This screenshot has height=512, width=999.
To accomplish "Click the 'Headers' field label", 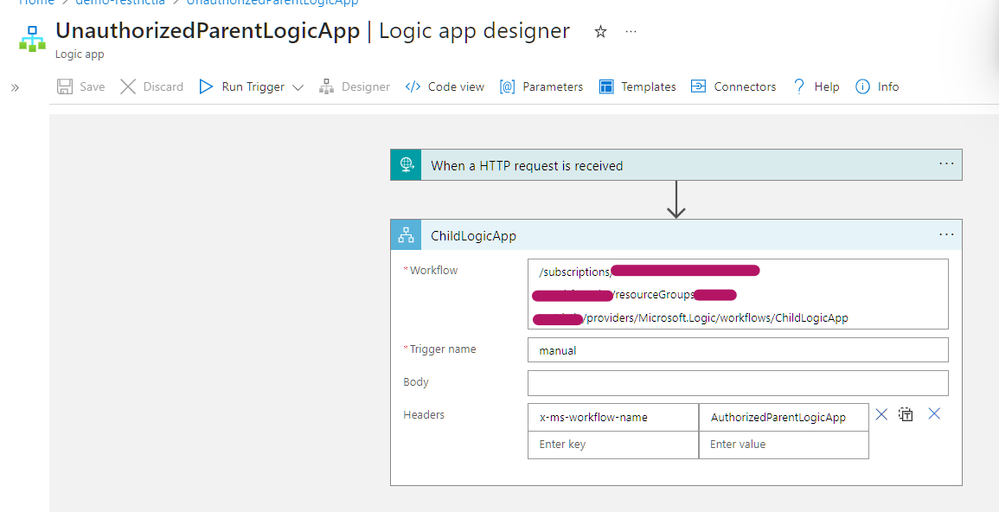I will point(424,415).
